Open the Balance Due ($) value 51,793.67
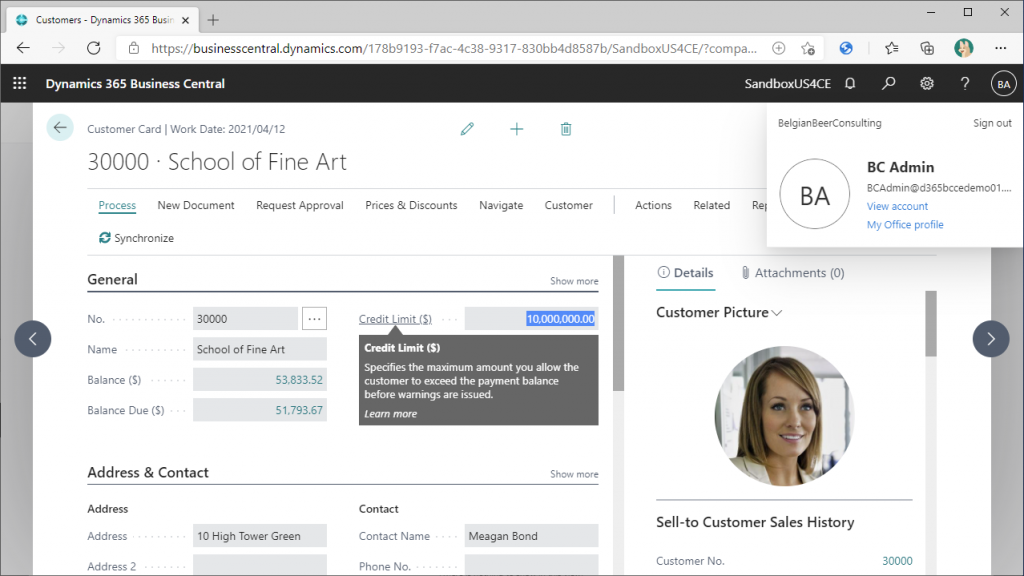This screenshot has width=1024, height=576. point(299,410)
